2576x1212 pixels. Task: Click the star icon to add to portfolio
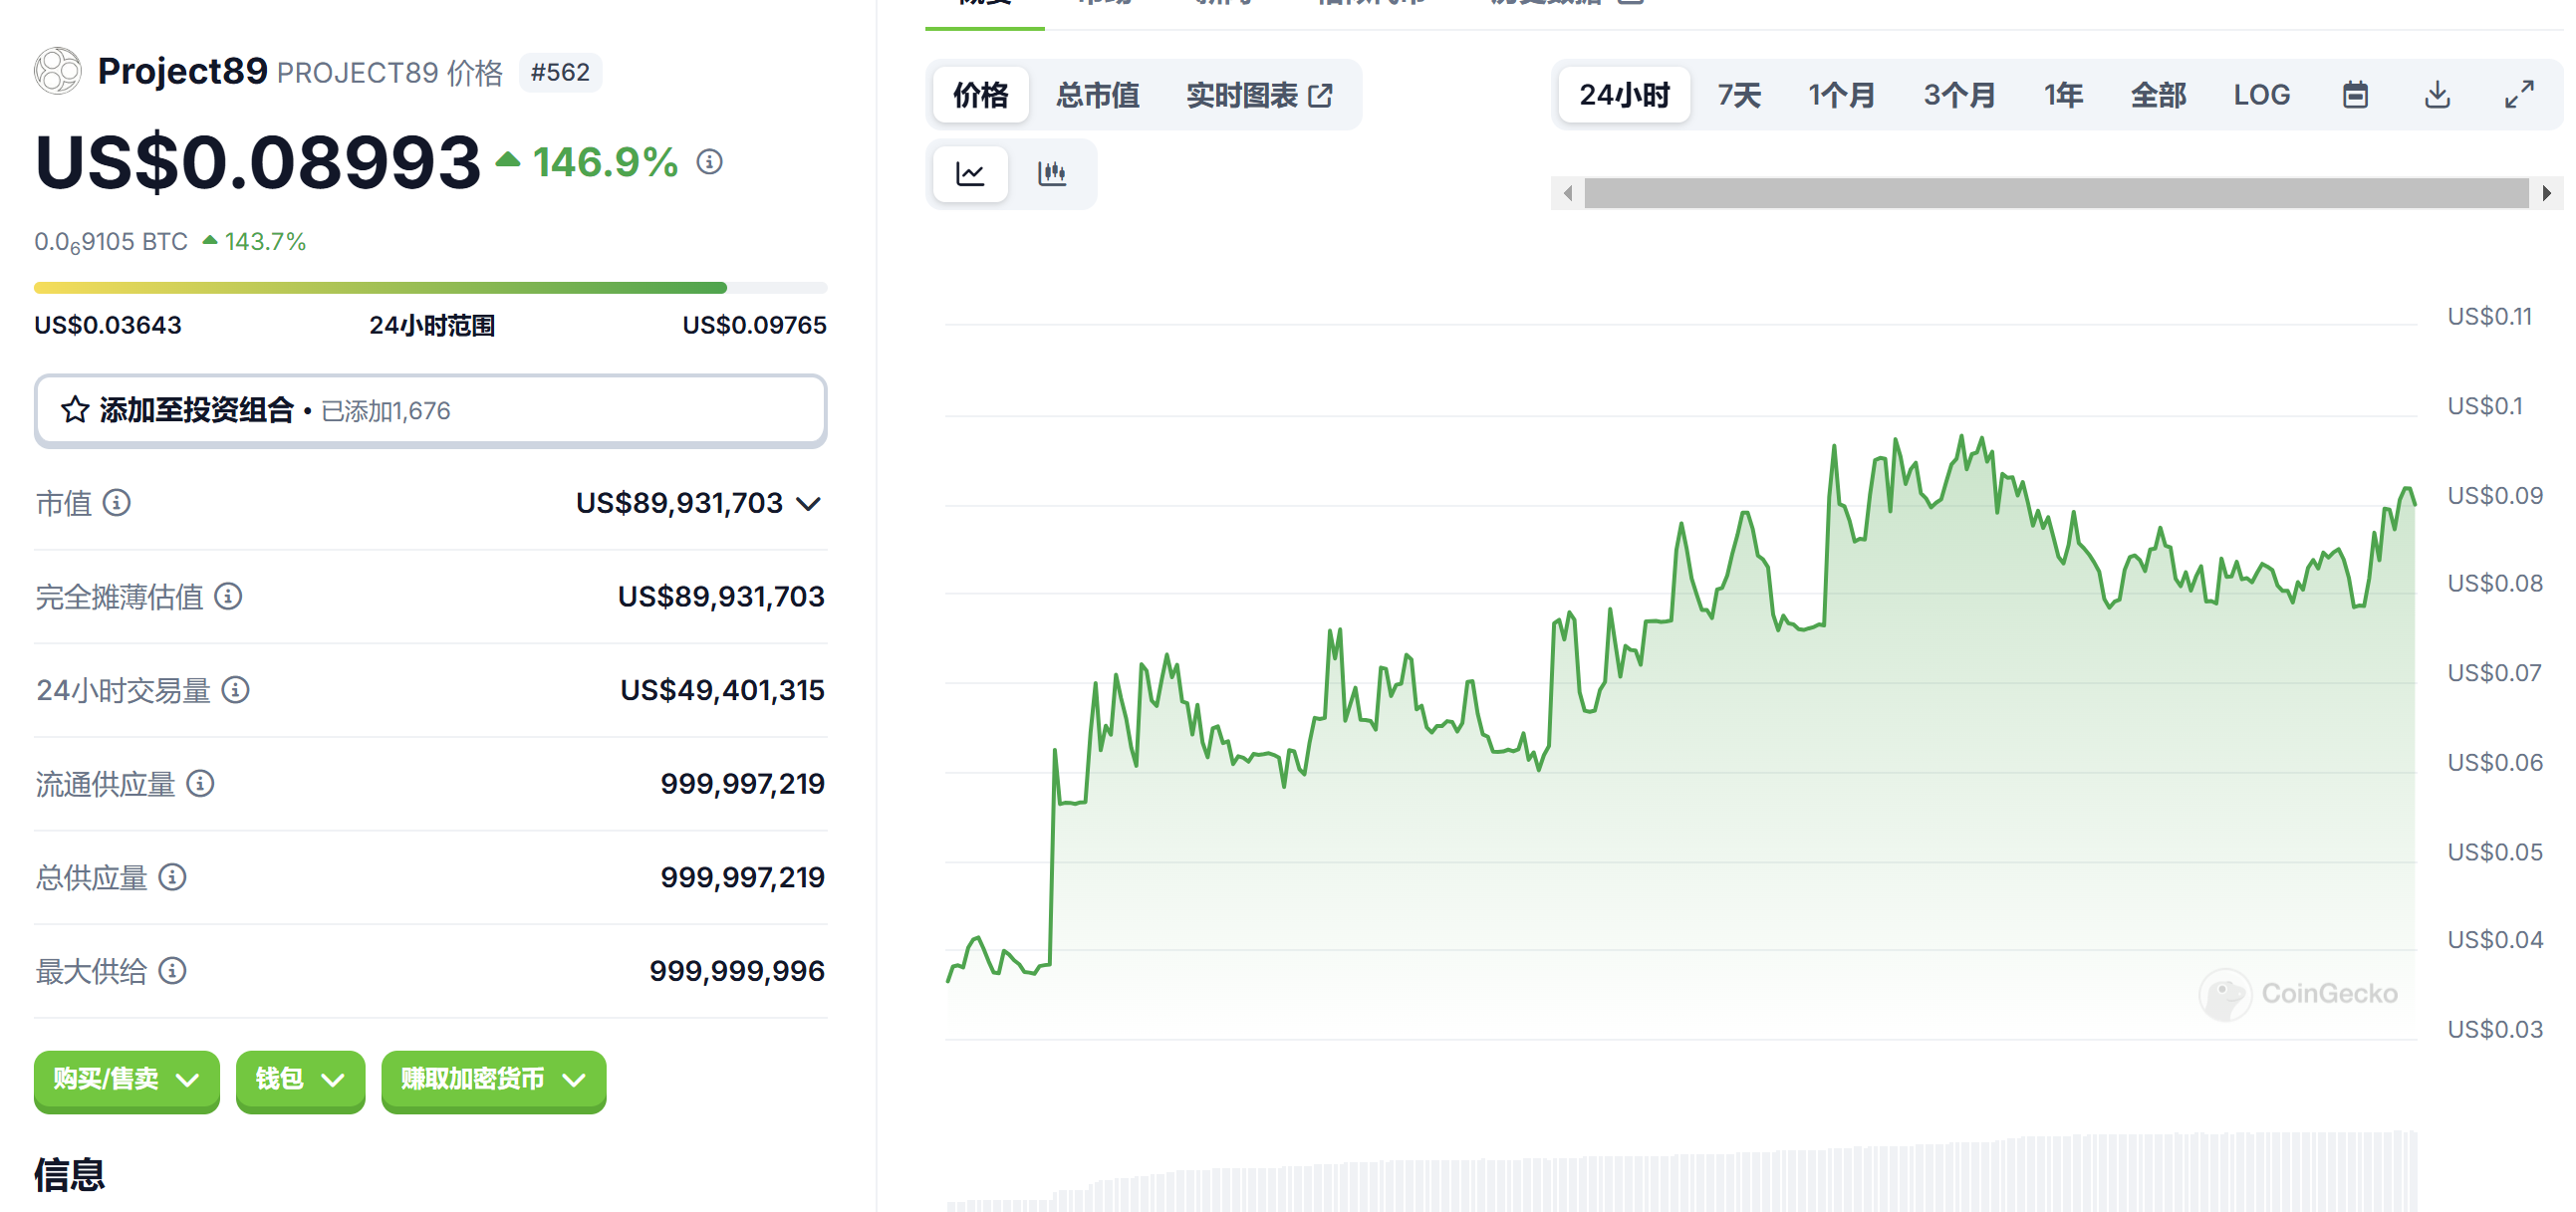tap(75, 410)
